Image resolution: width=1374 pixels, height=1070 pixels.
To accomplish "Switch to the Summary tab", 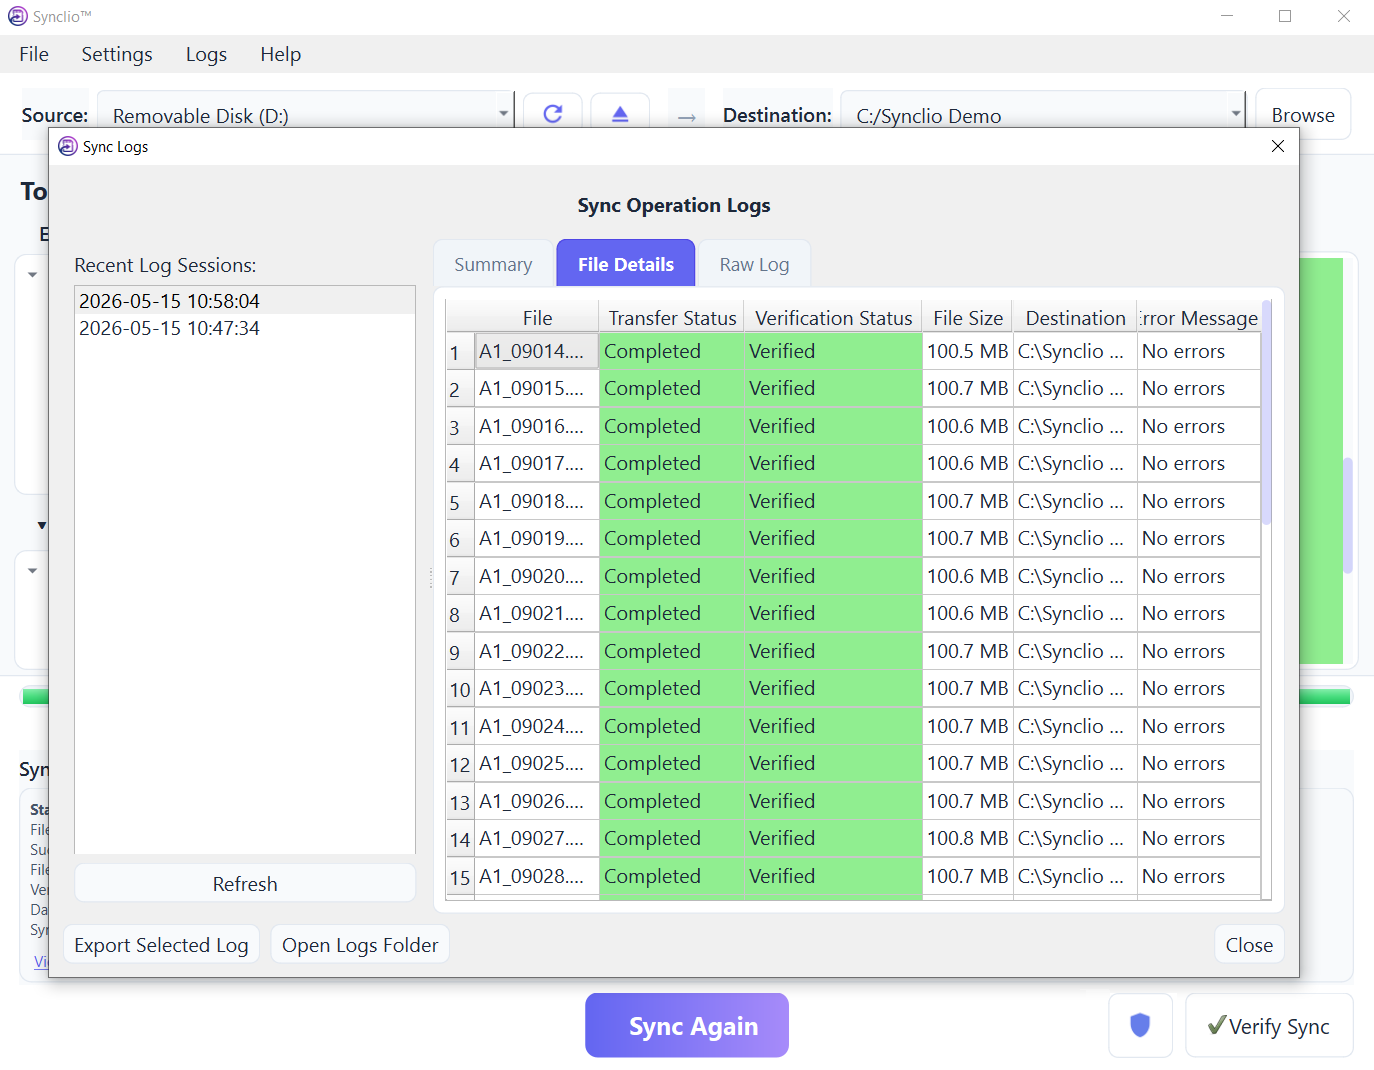I will pos(493,264).
